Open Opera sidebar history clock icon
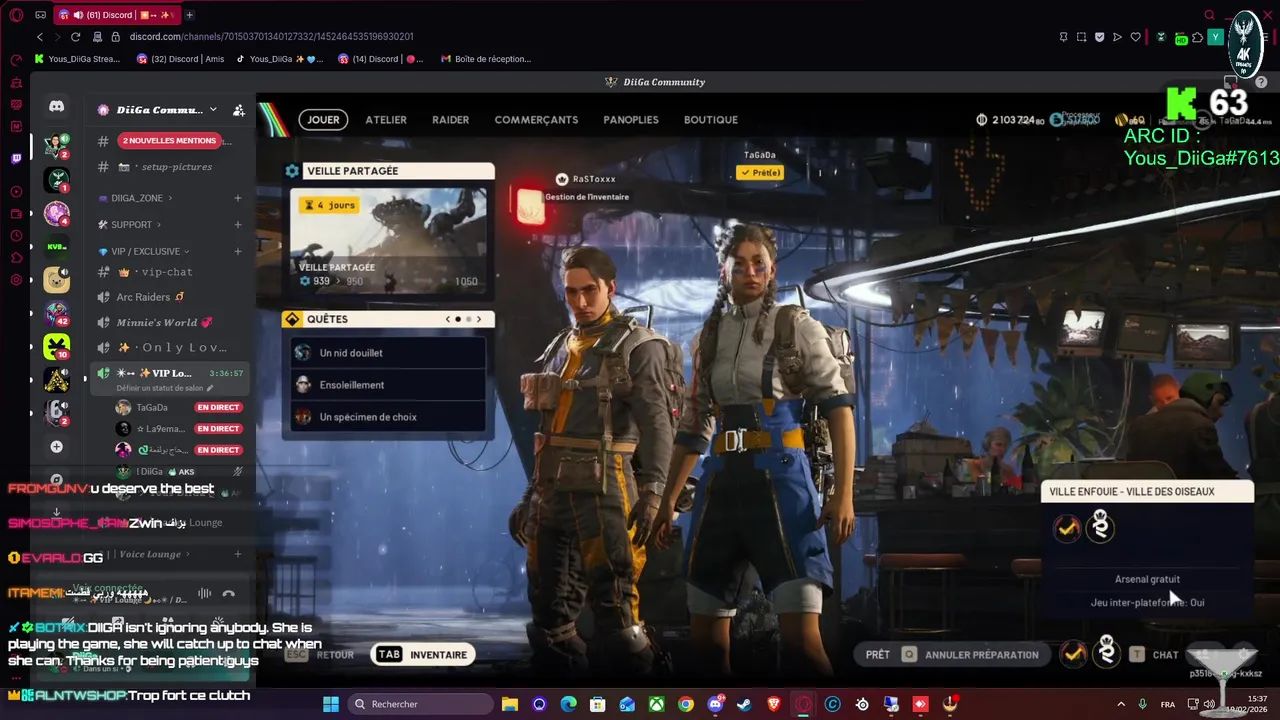The image size is (1280, 720). click(16, 236)
